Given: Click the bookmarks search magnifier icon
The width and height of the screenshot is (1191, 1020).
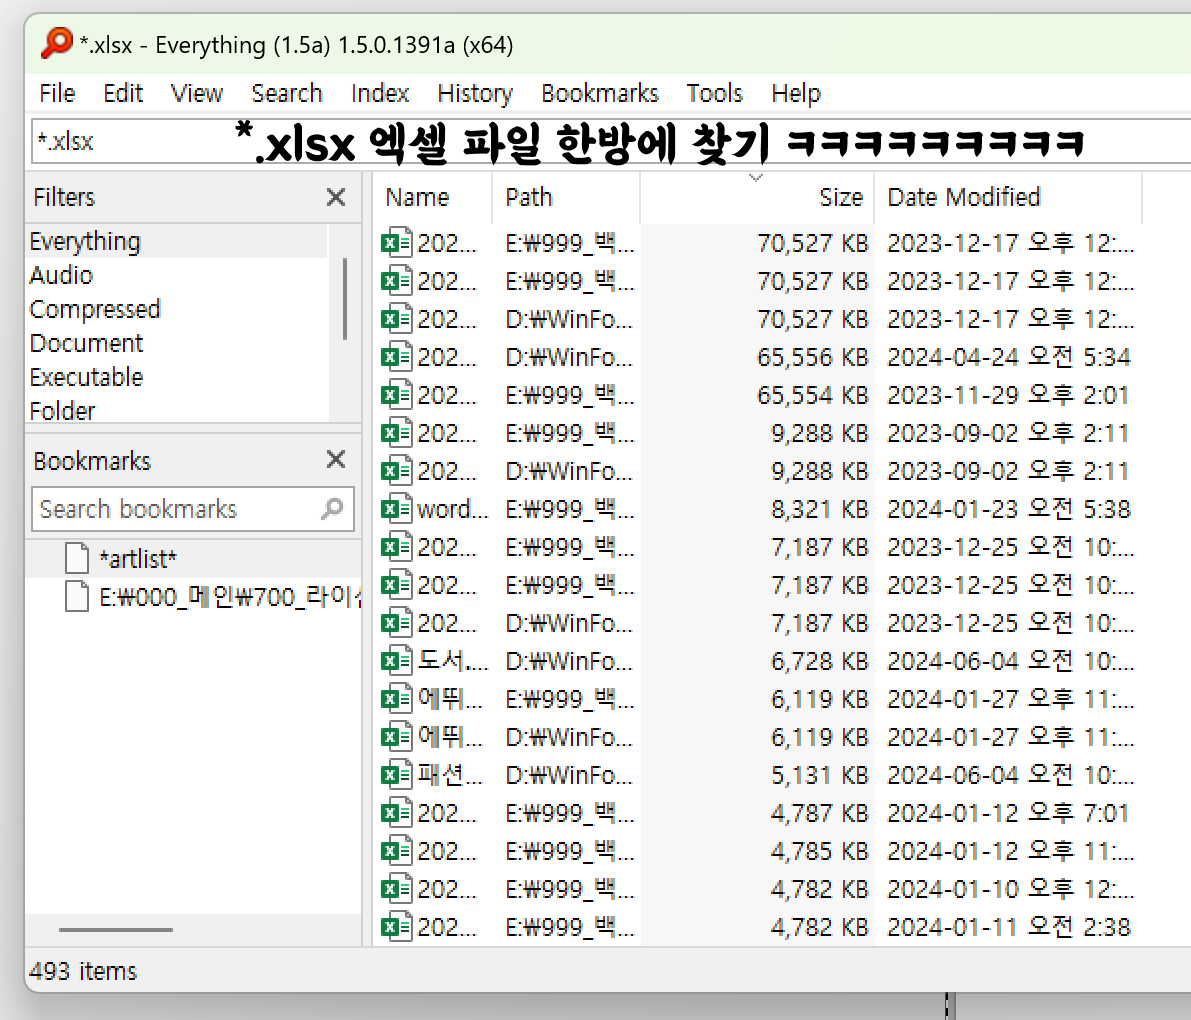Looking at the screenshot, I should [x=332, y=508].
